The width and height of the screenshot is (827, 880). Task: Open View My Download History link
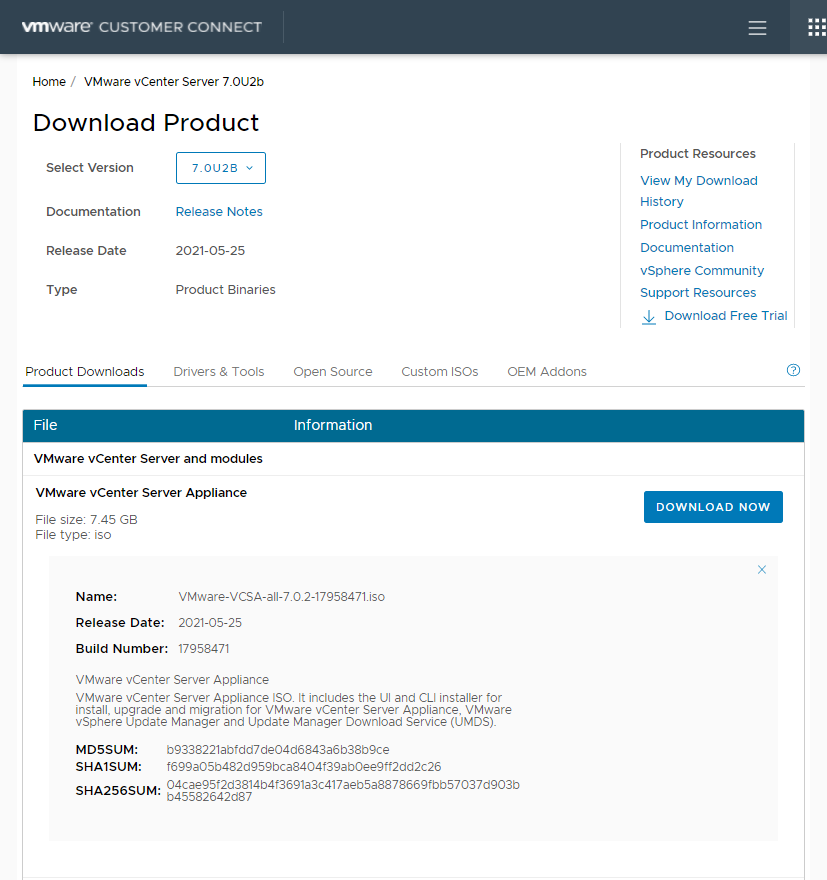pos(699,191)
